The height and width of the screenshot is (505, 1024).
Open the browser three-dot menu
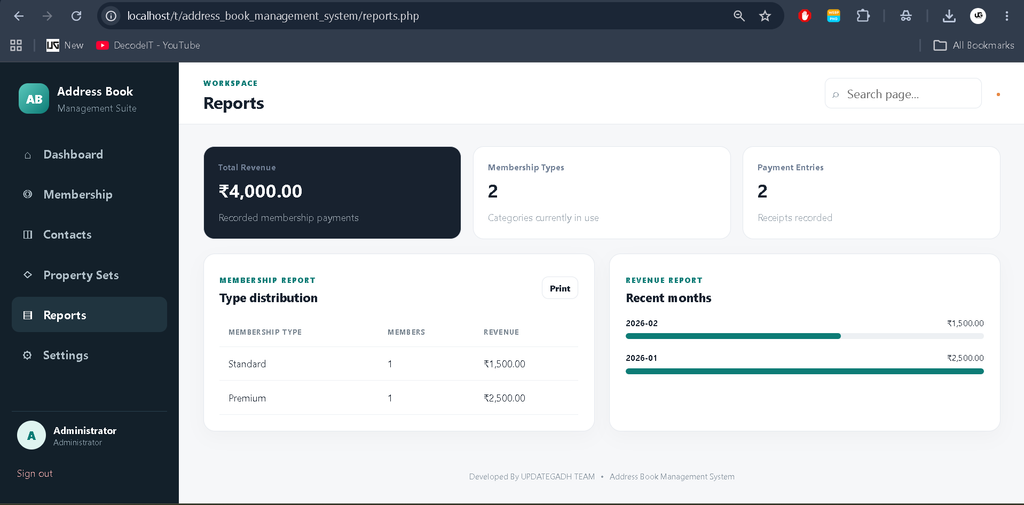click(1006, 16)
